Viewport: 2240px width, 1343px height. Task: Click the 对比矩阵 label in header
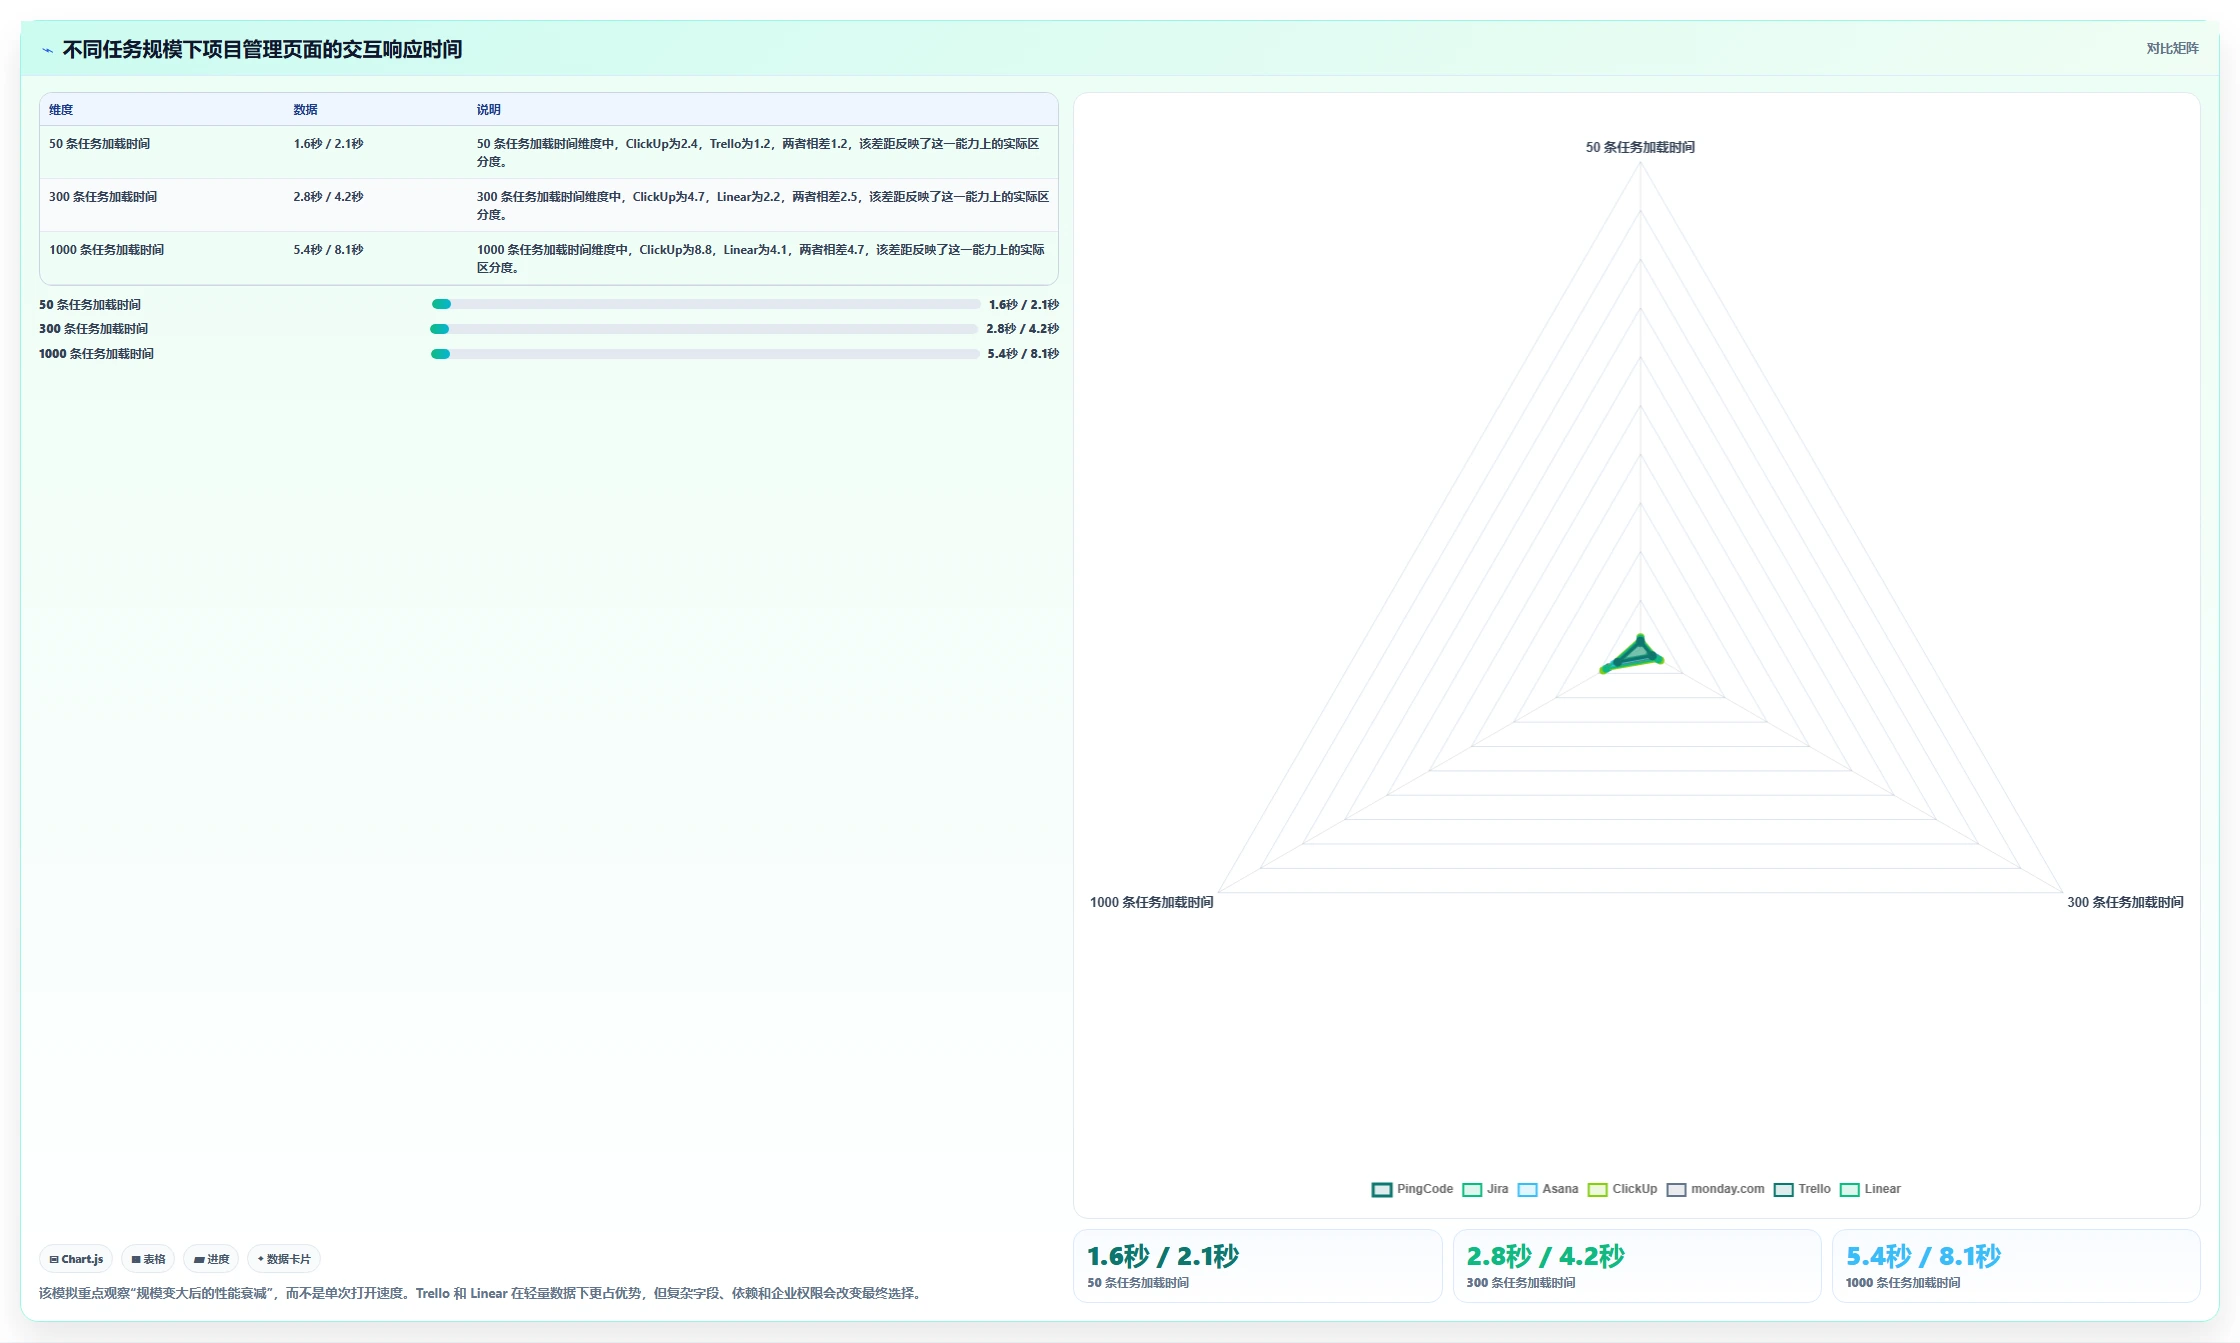pyautogui.click(x=2172, y=48)
